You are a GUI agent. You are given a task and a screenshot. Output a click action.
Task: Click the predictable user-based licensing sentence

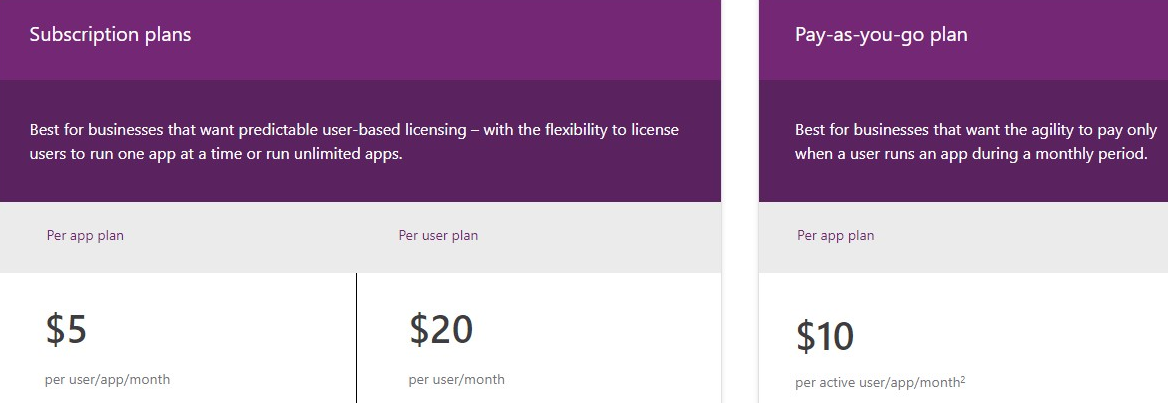point(355,130)
